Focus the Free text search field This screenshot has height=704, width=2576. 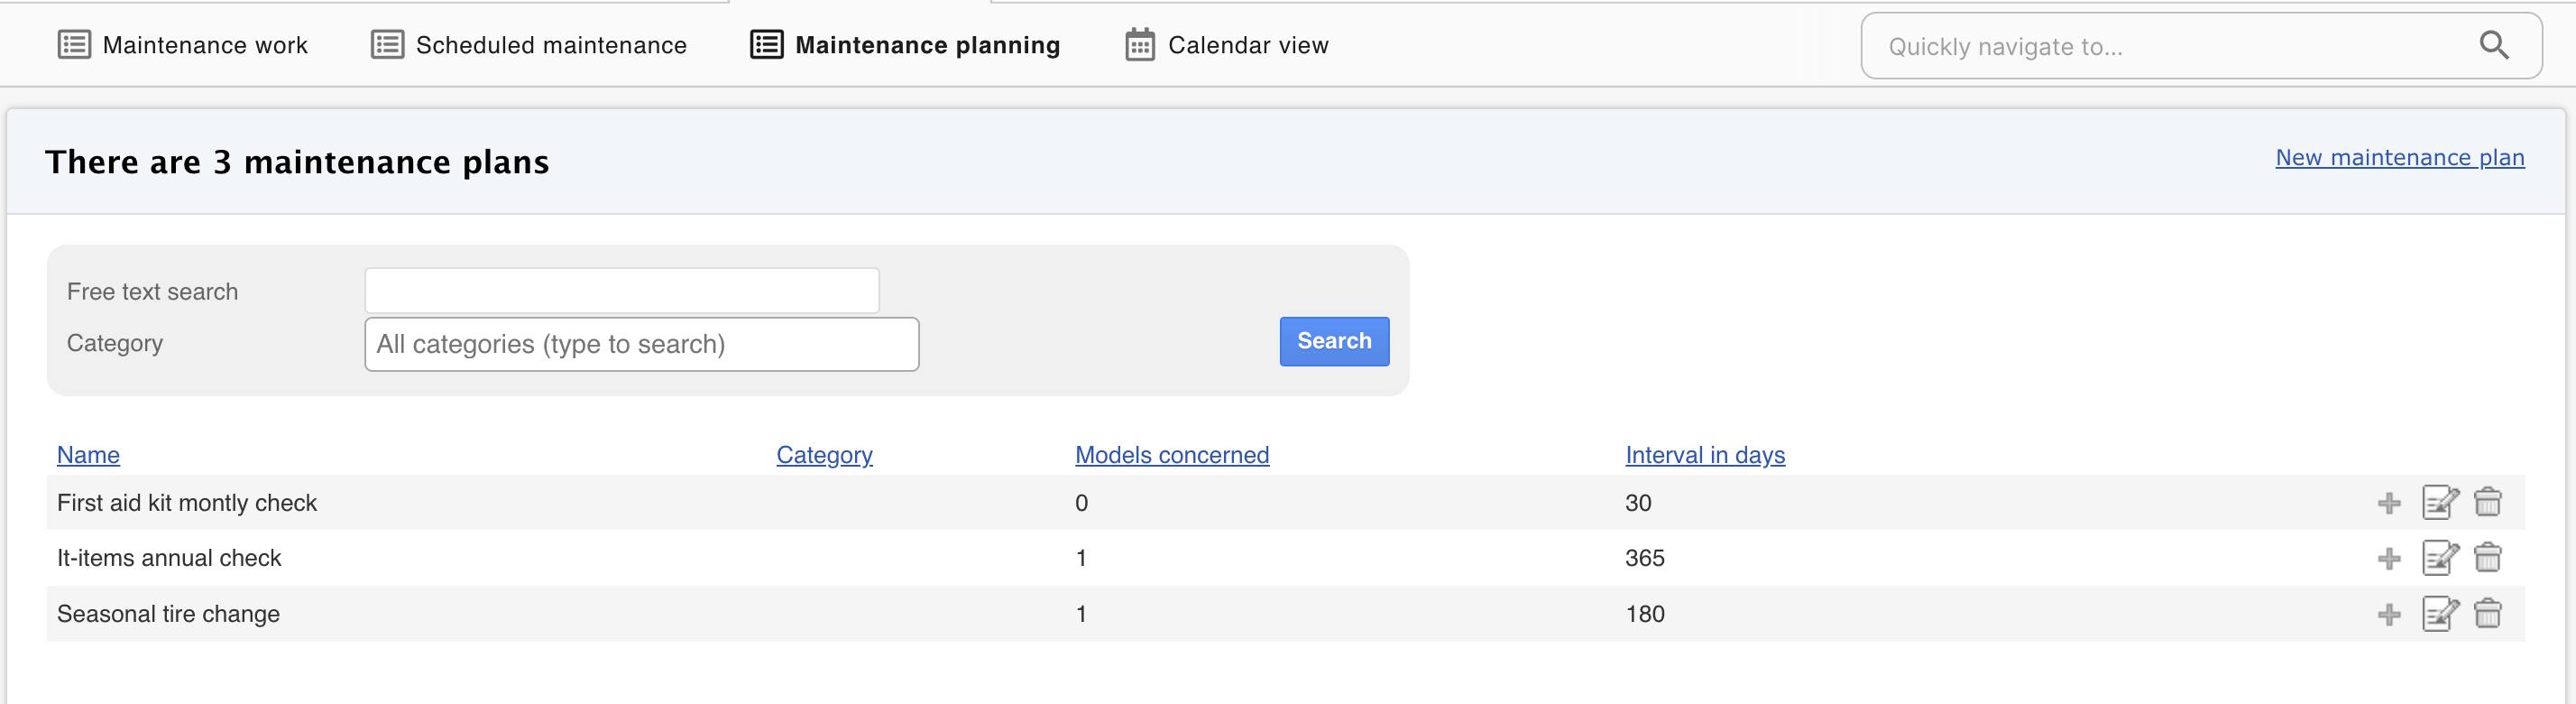pyautogui.click(x=621, y=291)
